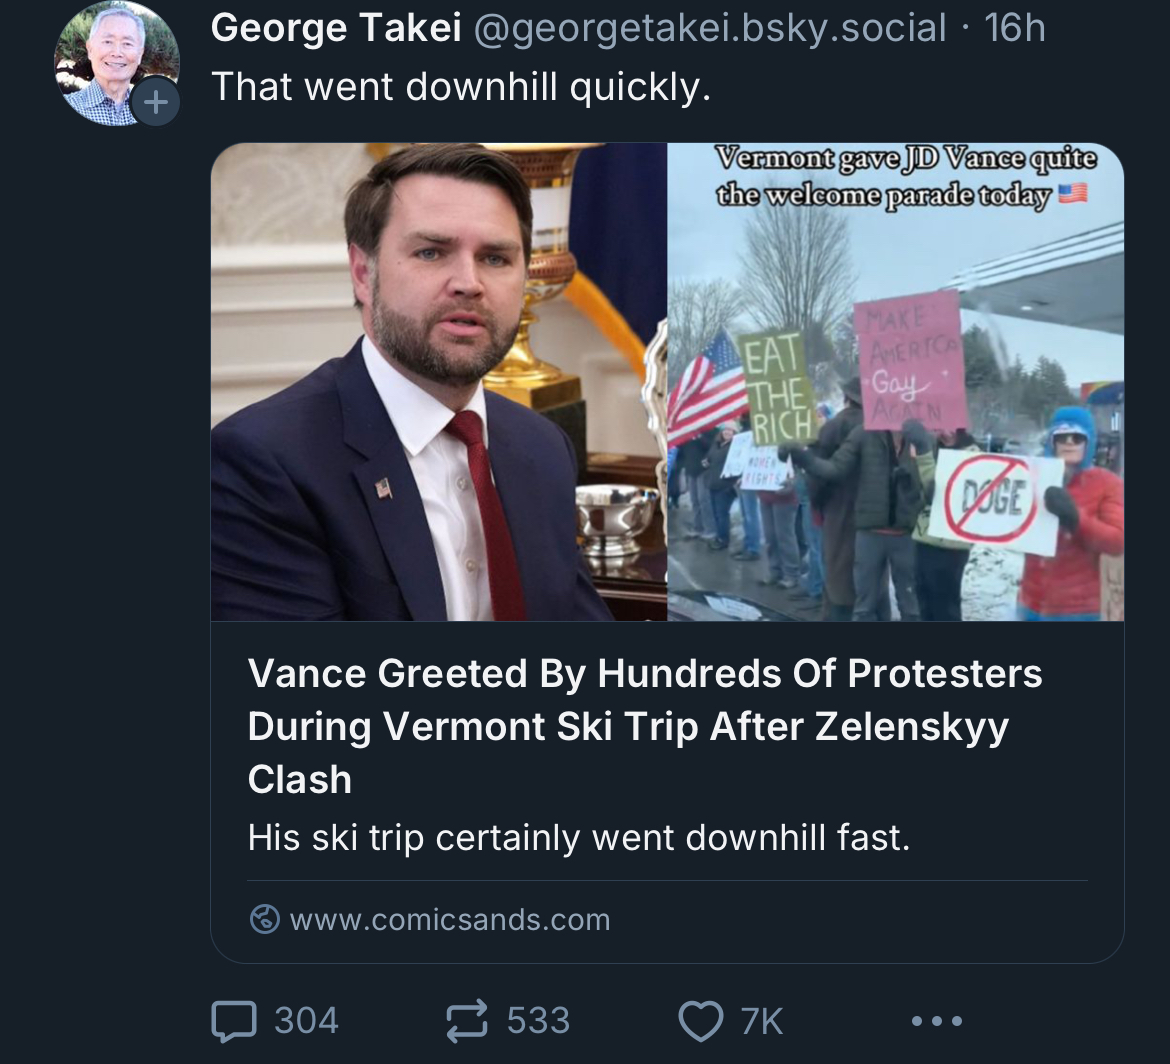Viewport: 1170px width, 1064px height.
Task: Click the 533 reposts count
Action: tap(538, 1021)
